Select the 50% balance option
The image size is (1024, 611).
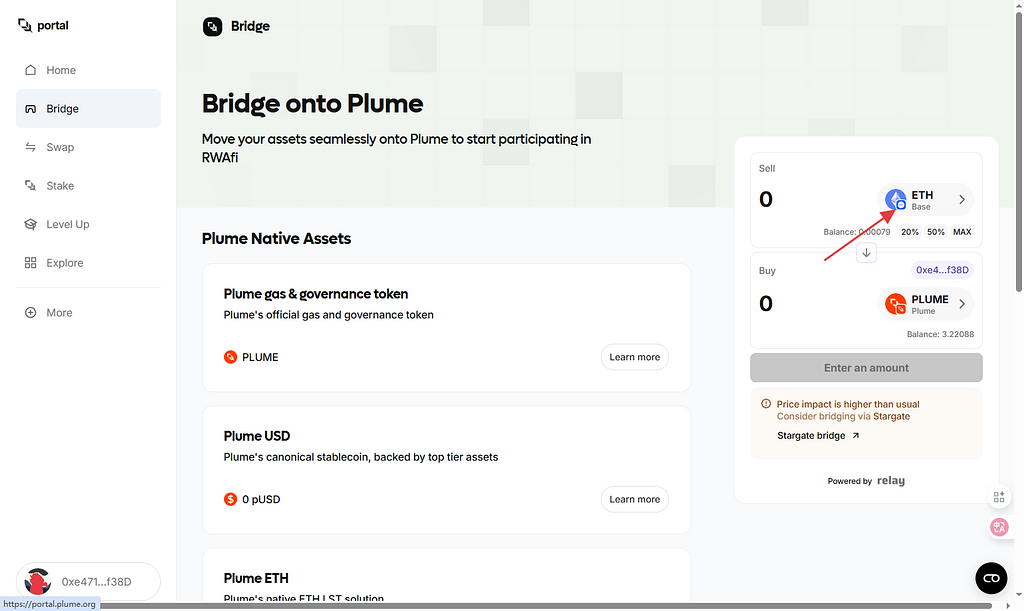[x=935, y=232]
